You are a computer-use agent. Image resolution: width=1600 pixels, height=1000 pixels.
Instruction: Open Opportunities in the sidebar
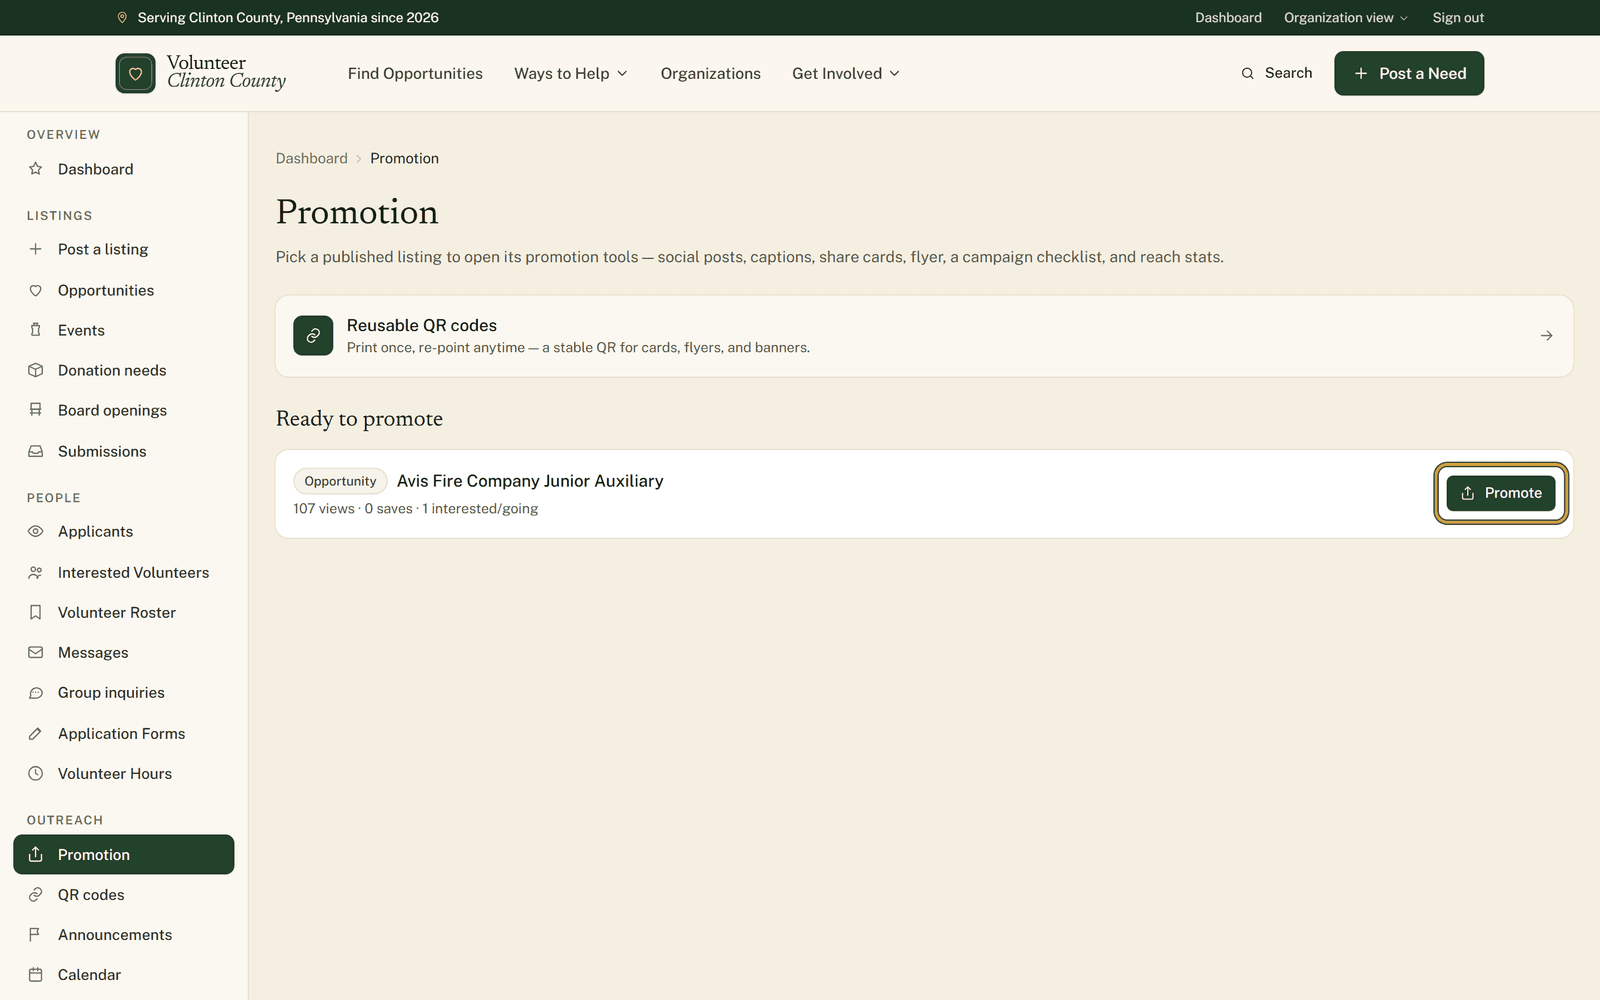pyautogui.click(x=124, y=290)
